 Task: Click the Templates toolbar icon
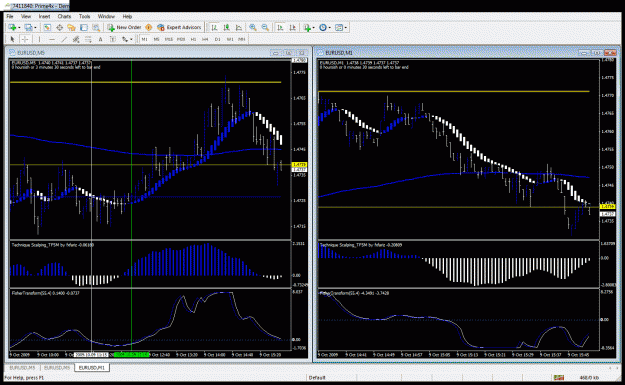(x=339, y=28)
